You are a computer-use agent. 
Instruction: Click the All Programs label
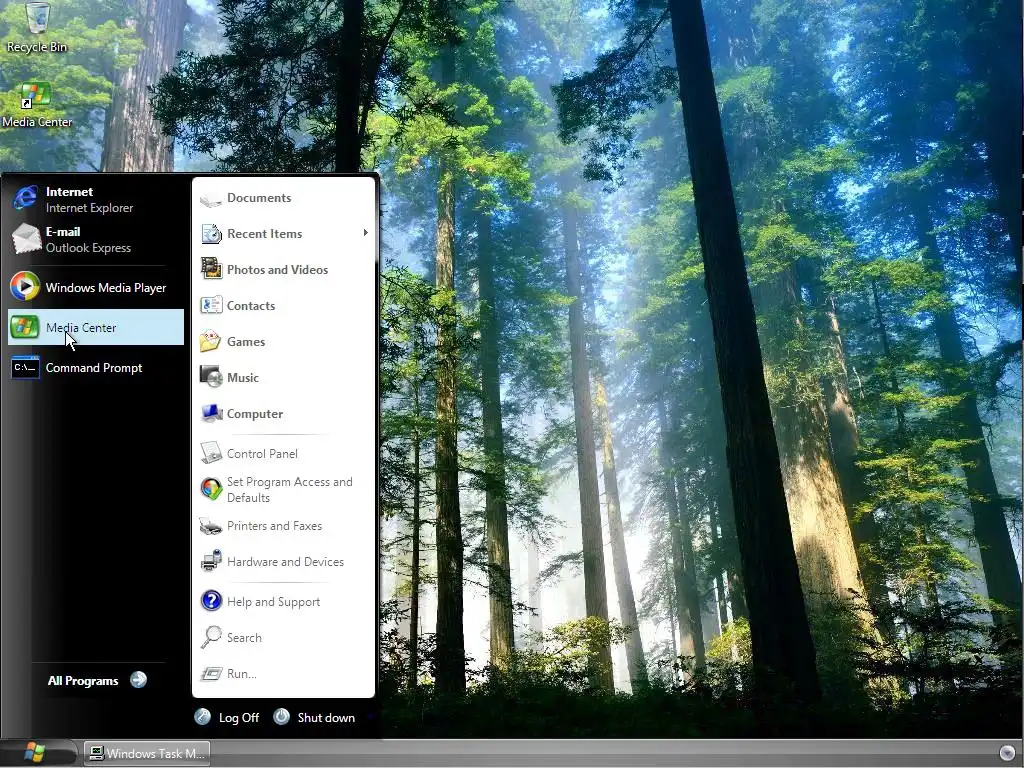83,680
